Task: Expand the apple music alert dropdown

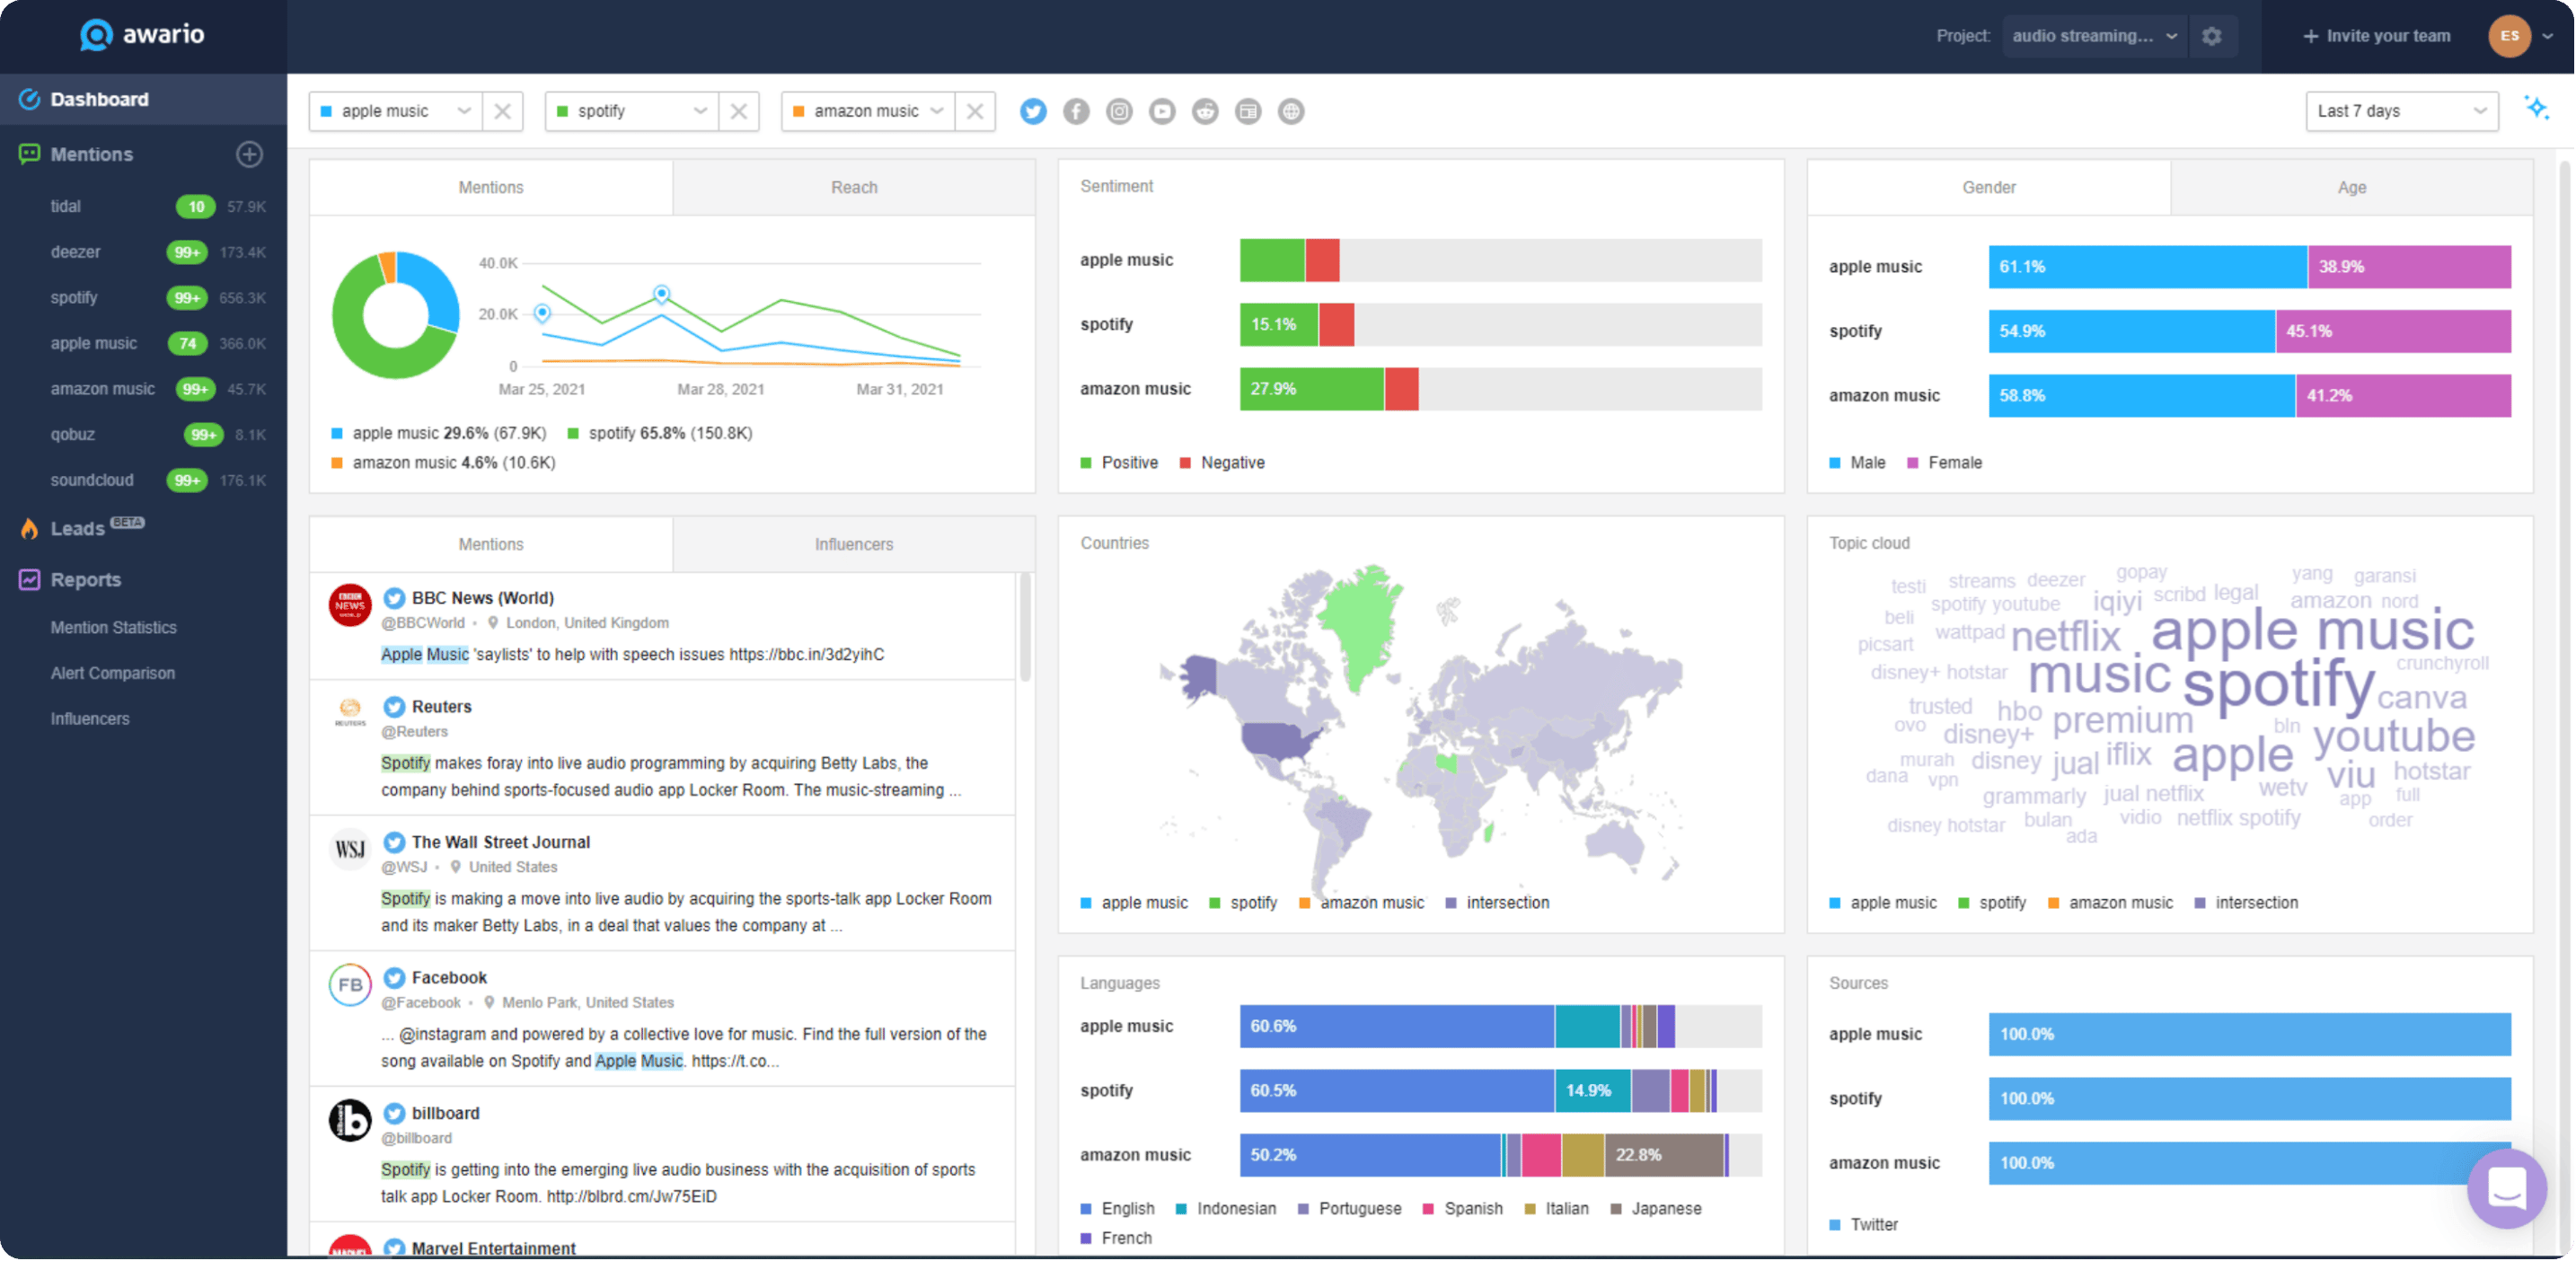Action: click(464, 111)
